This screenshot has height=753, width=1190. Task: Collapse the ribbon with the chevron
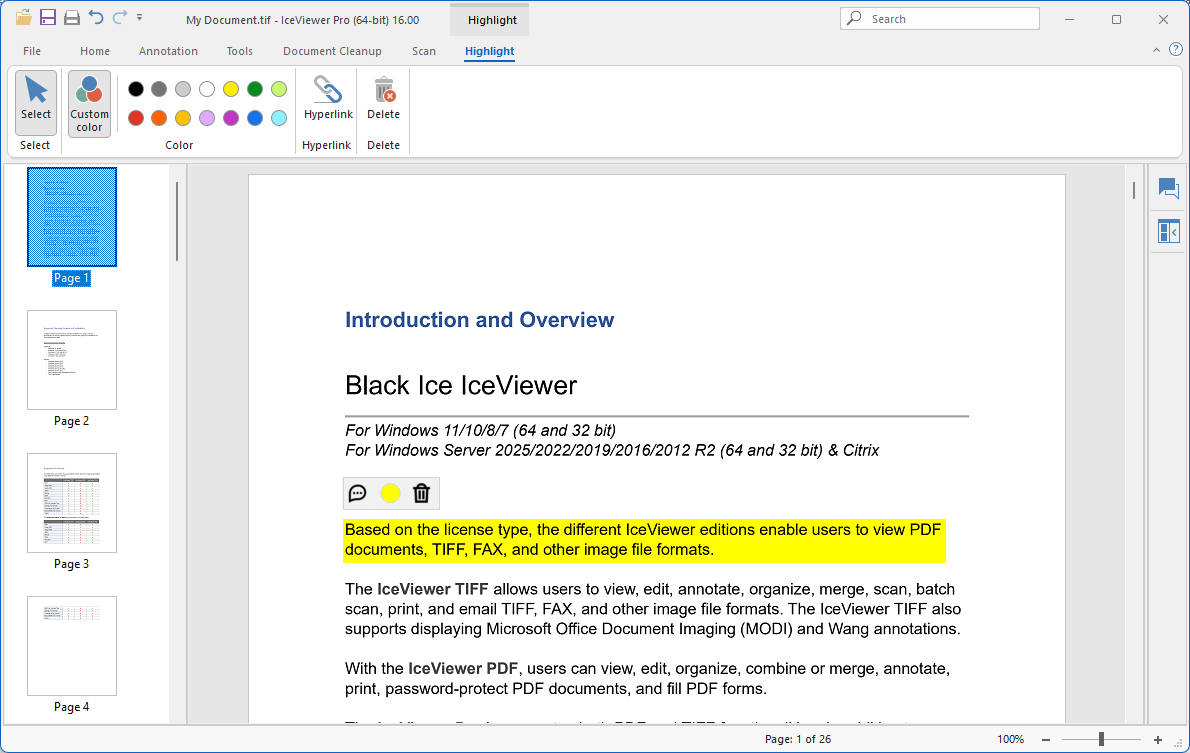1156,50
